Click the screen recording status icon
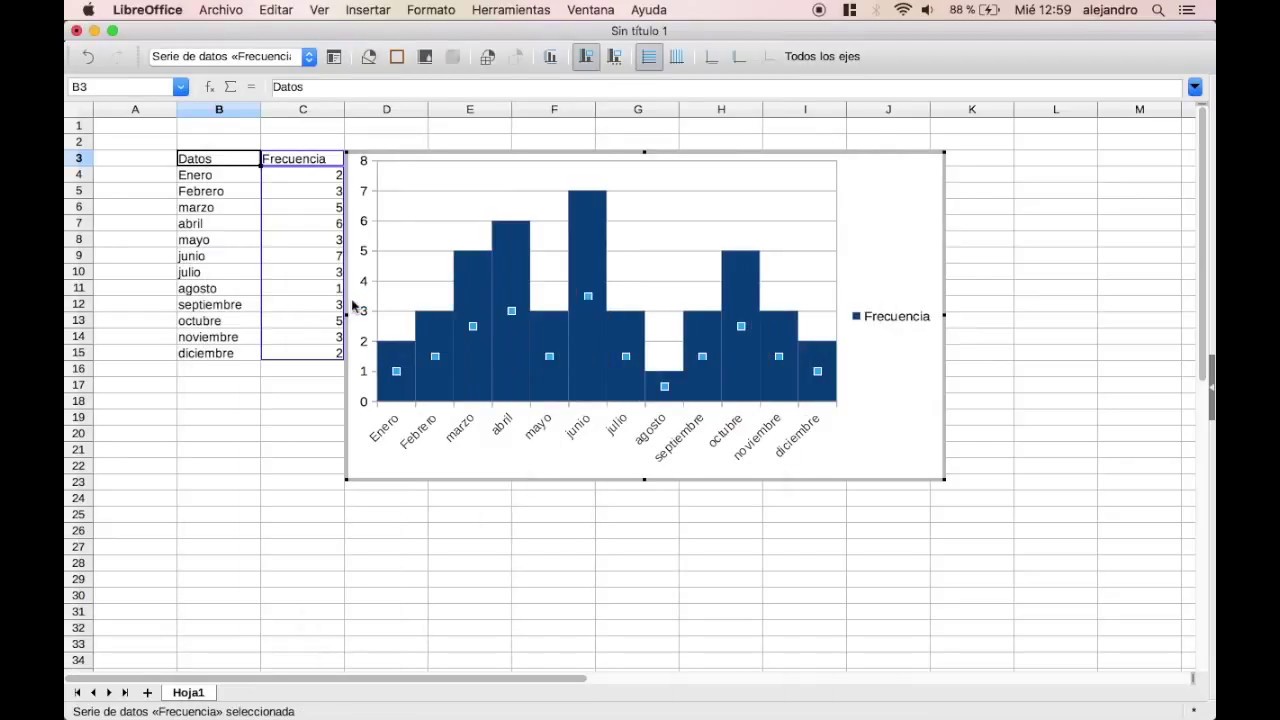Screen dimensions: 1280x720 tap(819, 10)
